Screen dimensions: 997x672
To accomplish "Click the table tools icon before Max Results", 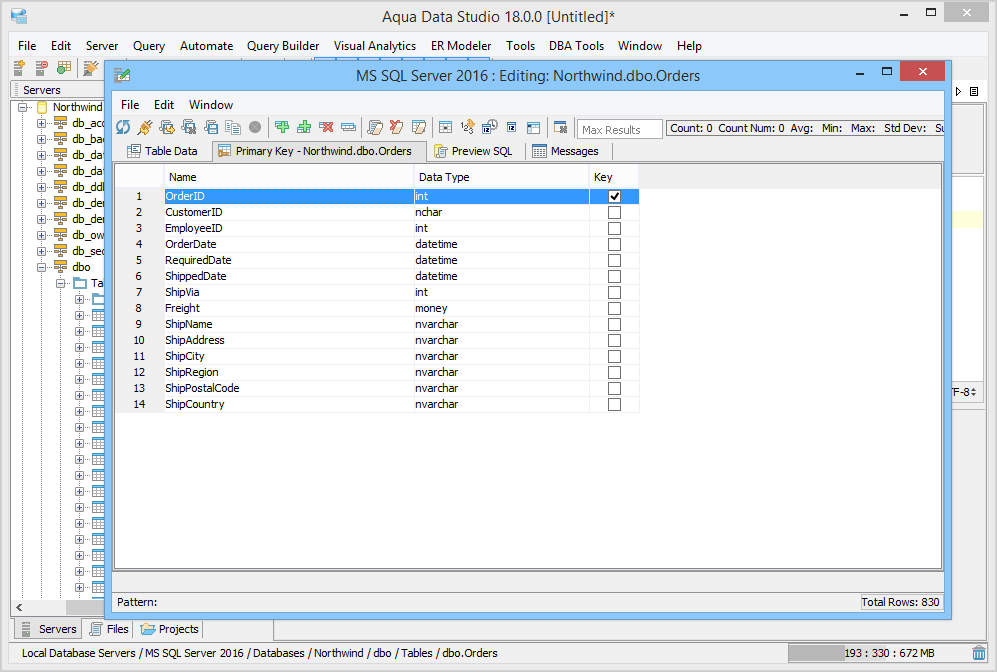I will 560,127.
